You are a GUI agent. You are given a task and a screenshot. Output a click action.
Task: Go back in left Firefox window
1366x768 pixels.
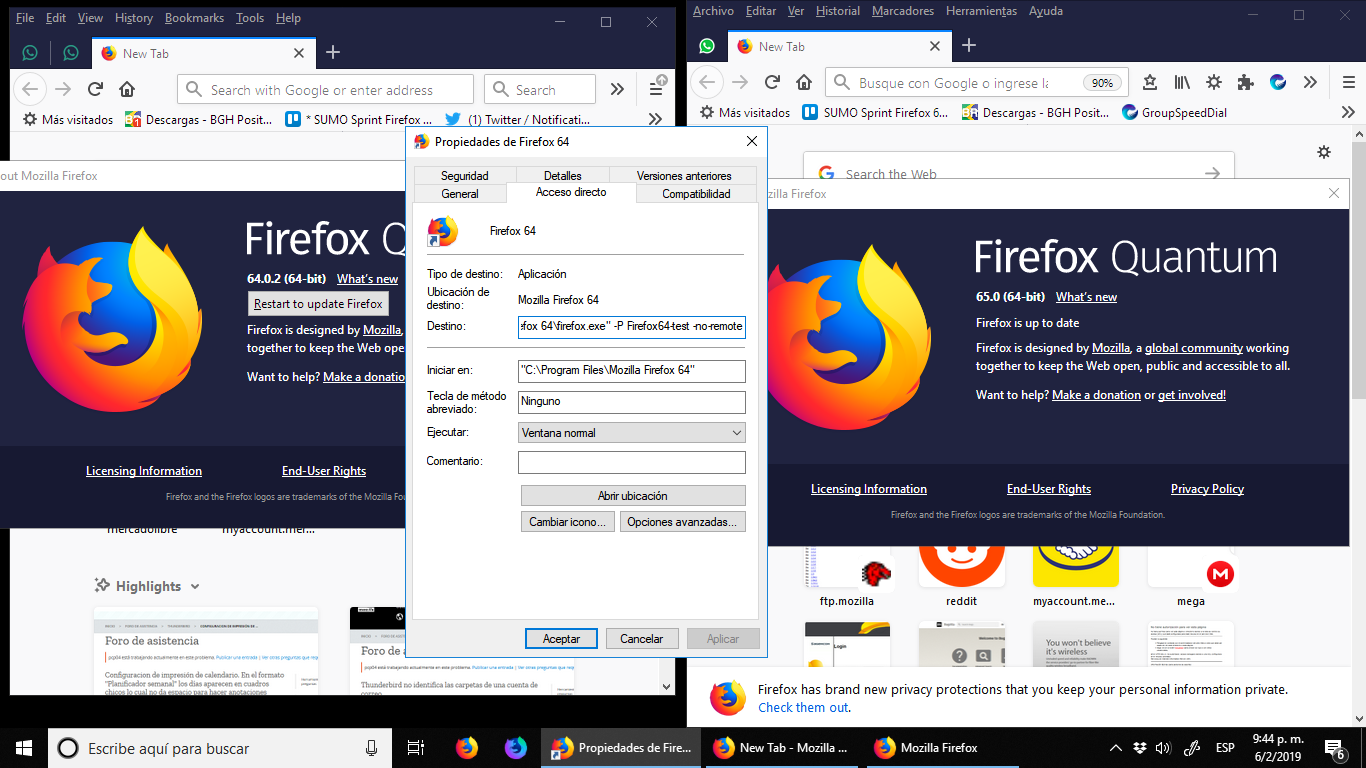[30, 89]
